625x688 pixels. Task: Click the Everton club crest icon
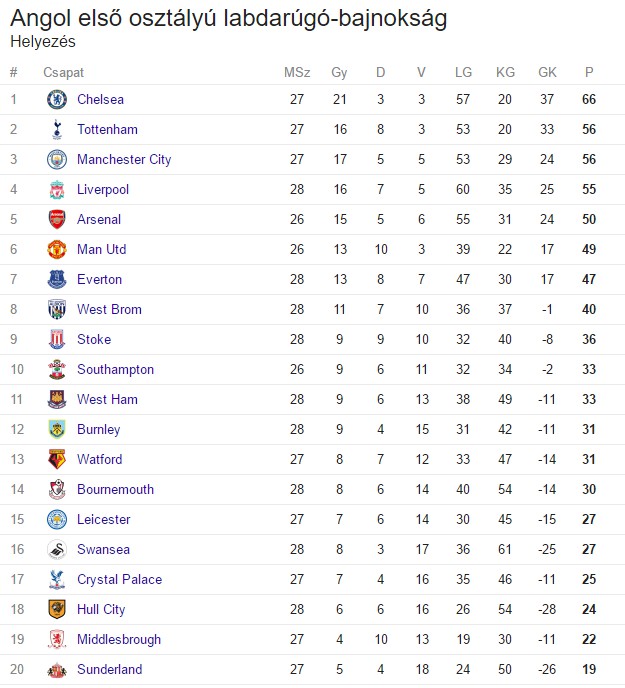point(56,279)
